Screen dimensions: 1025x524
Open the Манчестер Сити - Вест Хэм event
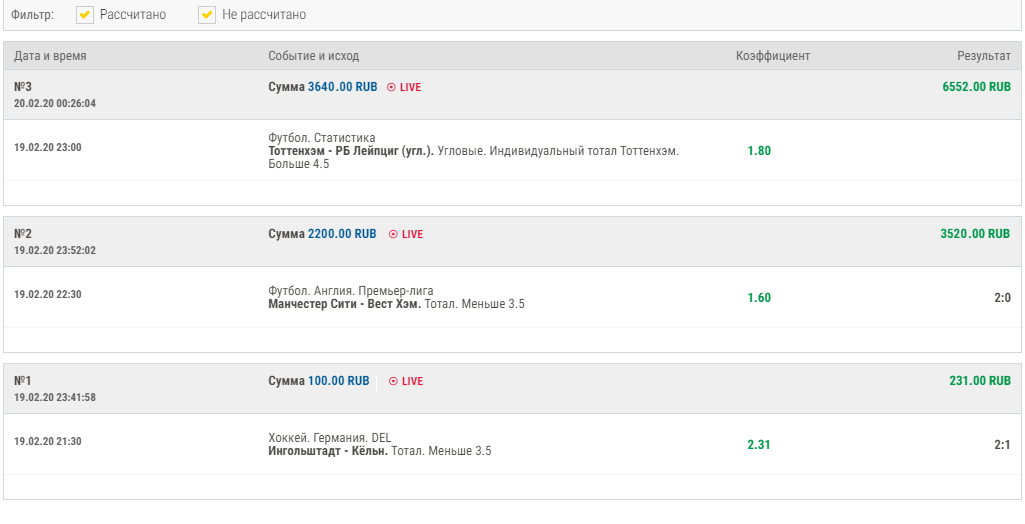(344, 304)
